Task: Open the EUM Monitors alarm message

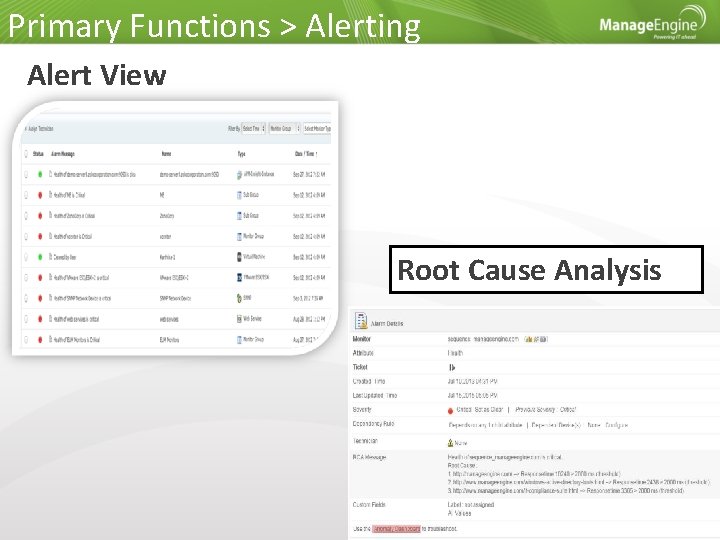Action: pyautogui.click(x=77, y=340)
